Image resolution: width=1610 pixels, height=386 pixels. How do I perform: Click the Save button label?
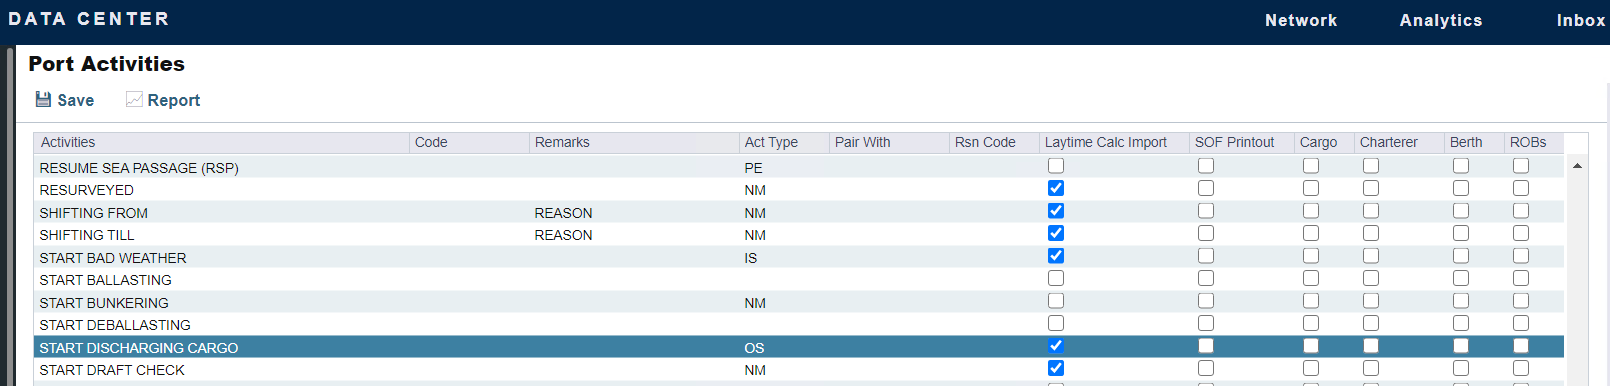click(76, 100)
